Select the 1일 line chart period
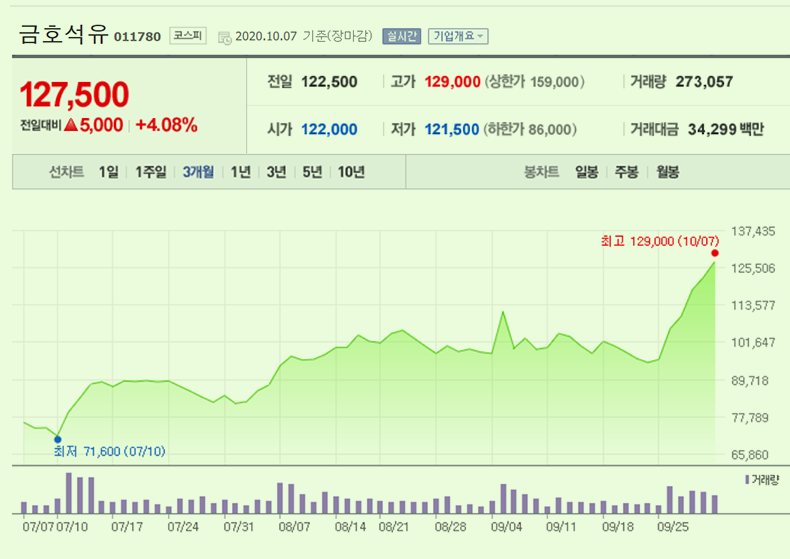This screenshot has height=559, width=790. tap(108, 172)
